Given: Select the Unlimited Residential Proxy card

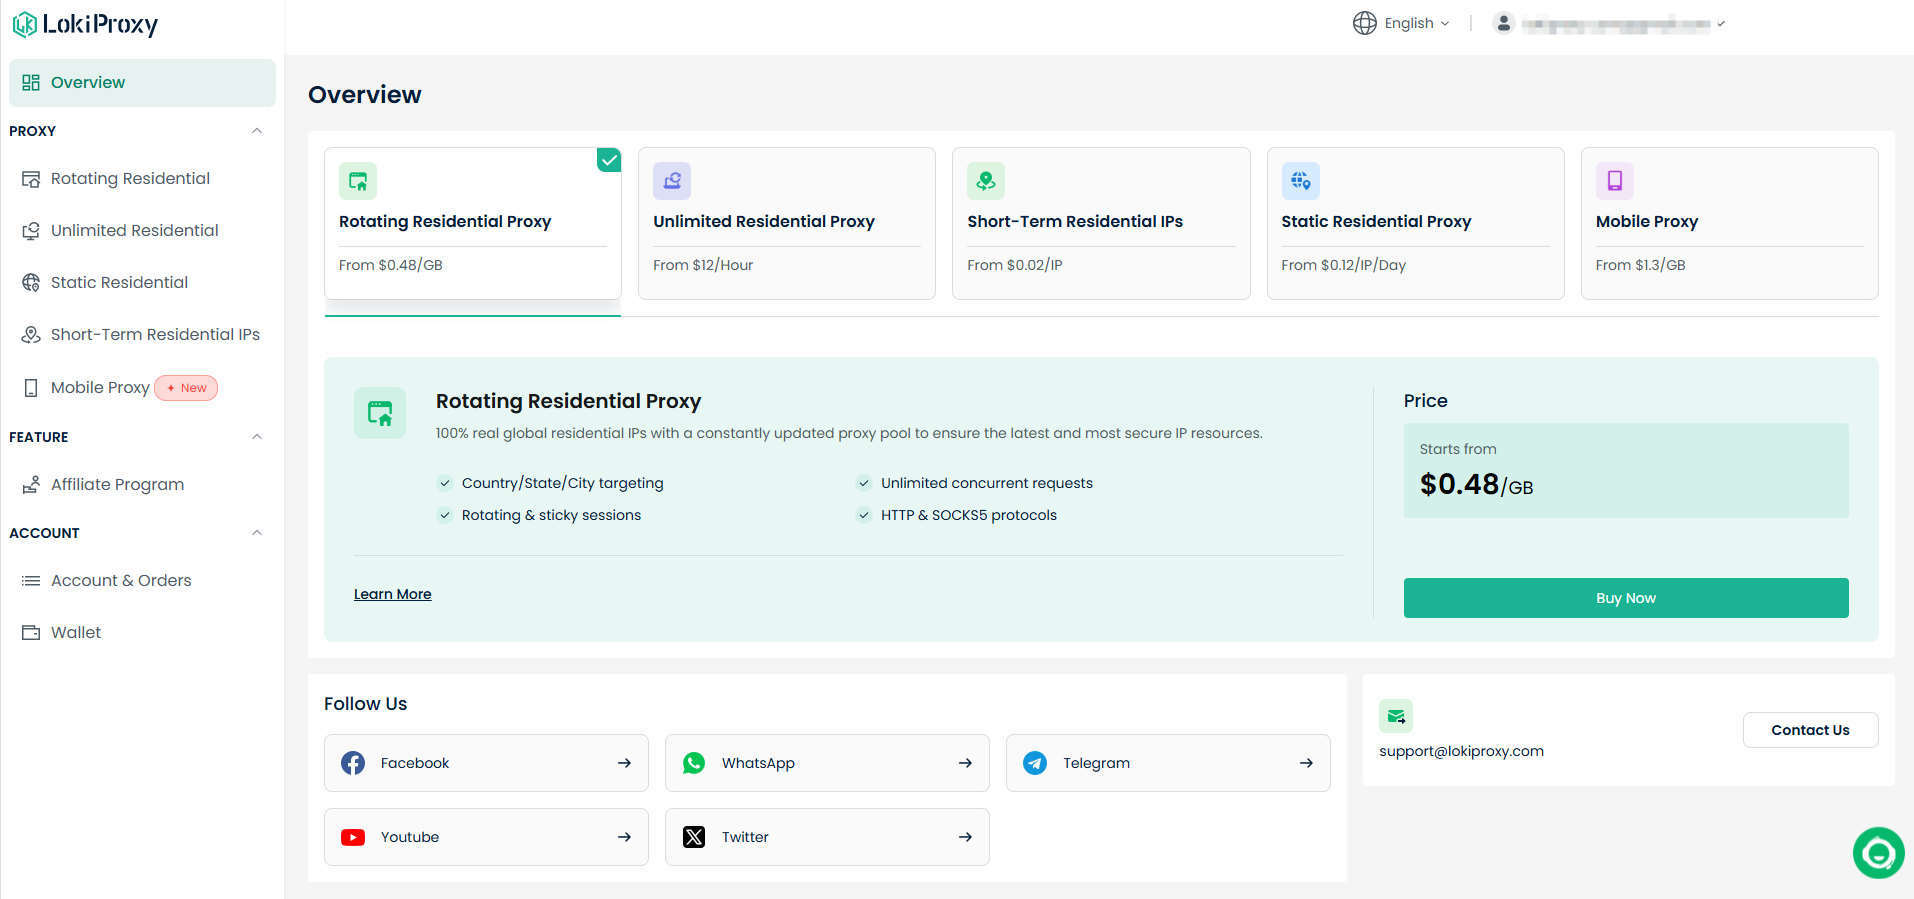Looking at the screenshot, I should pyautogui.click(x=787, y=224).
